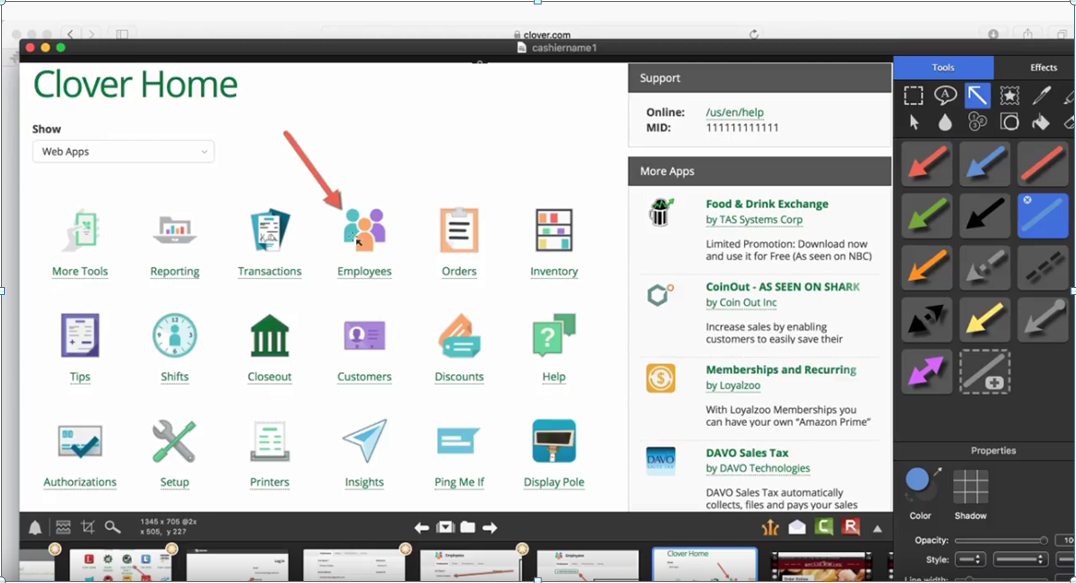The image size is (1076, 583).
Task: Choose the yellow arrow quick style
Action: (x=985, y=320)
